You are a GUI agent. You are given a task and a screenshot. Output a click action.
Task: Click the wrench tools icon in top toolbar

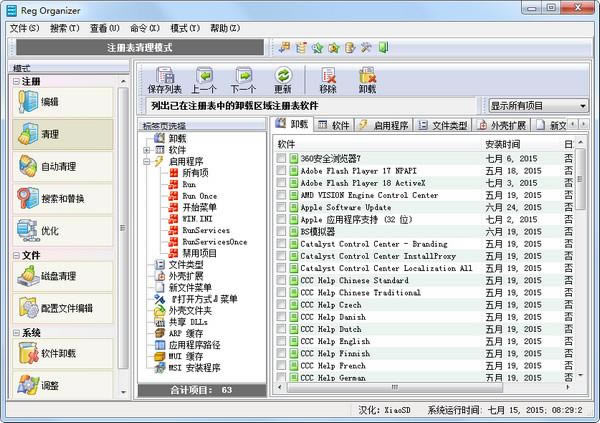(366, 47)
